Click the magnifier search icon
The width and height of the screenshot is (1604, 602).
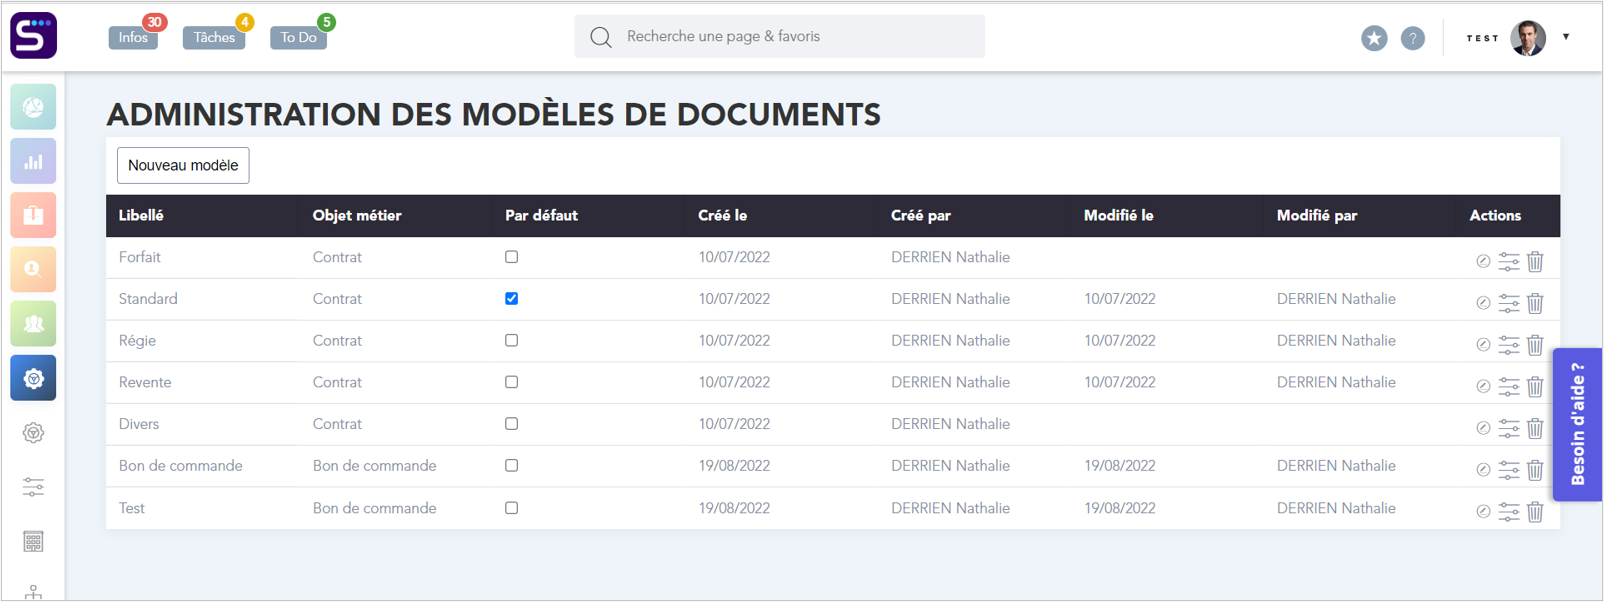tap(600, 37)
